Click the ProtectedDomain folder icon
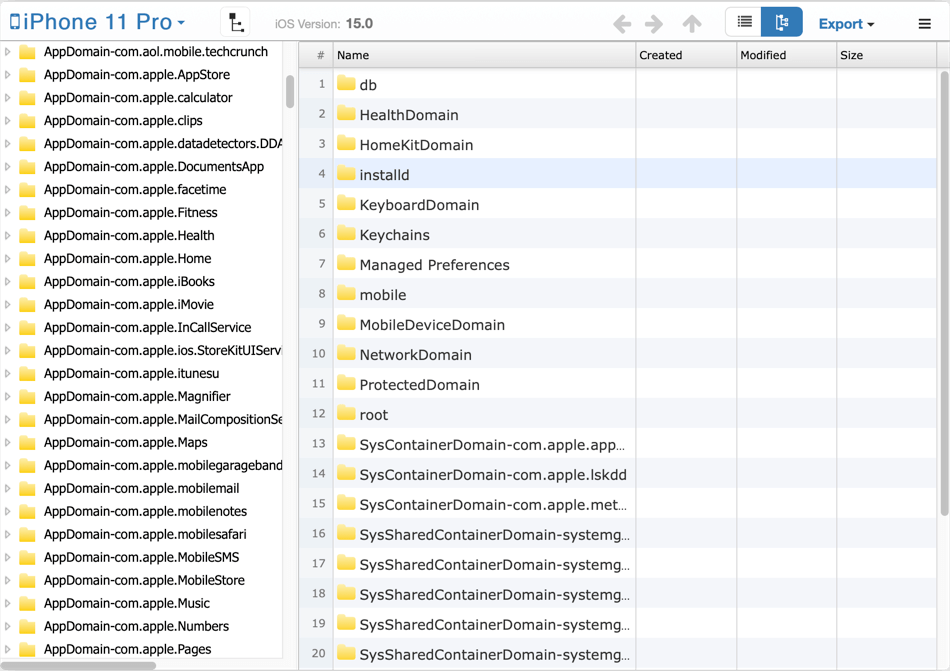 coord(346,383)
